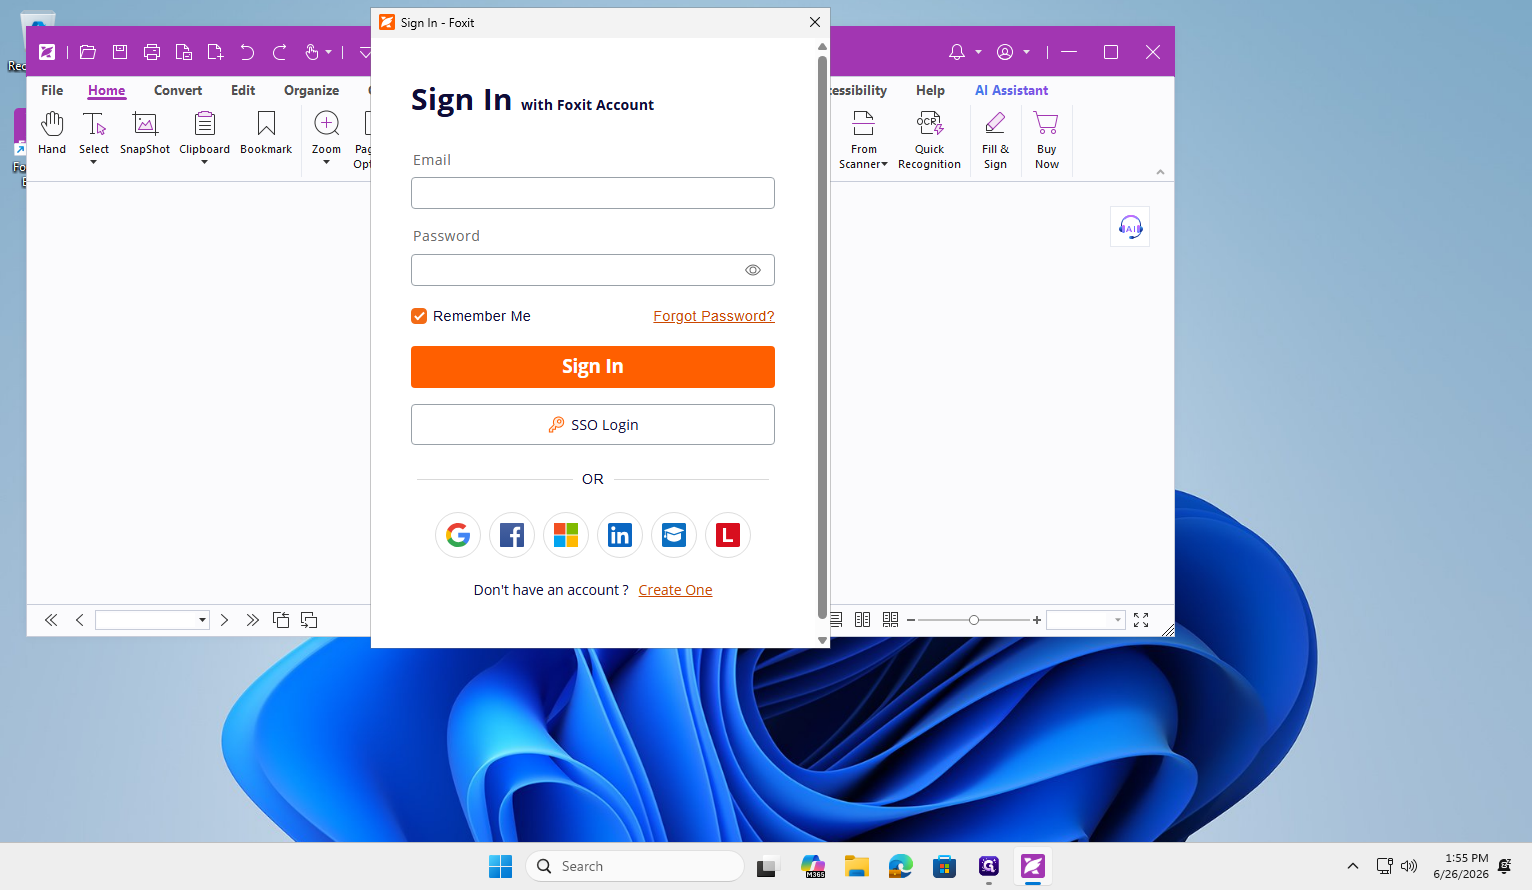Switch to the Organize tab
Viewport: 1532px width, 890px height.
(x=311, y=90)
